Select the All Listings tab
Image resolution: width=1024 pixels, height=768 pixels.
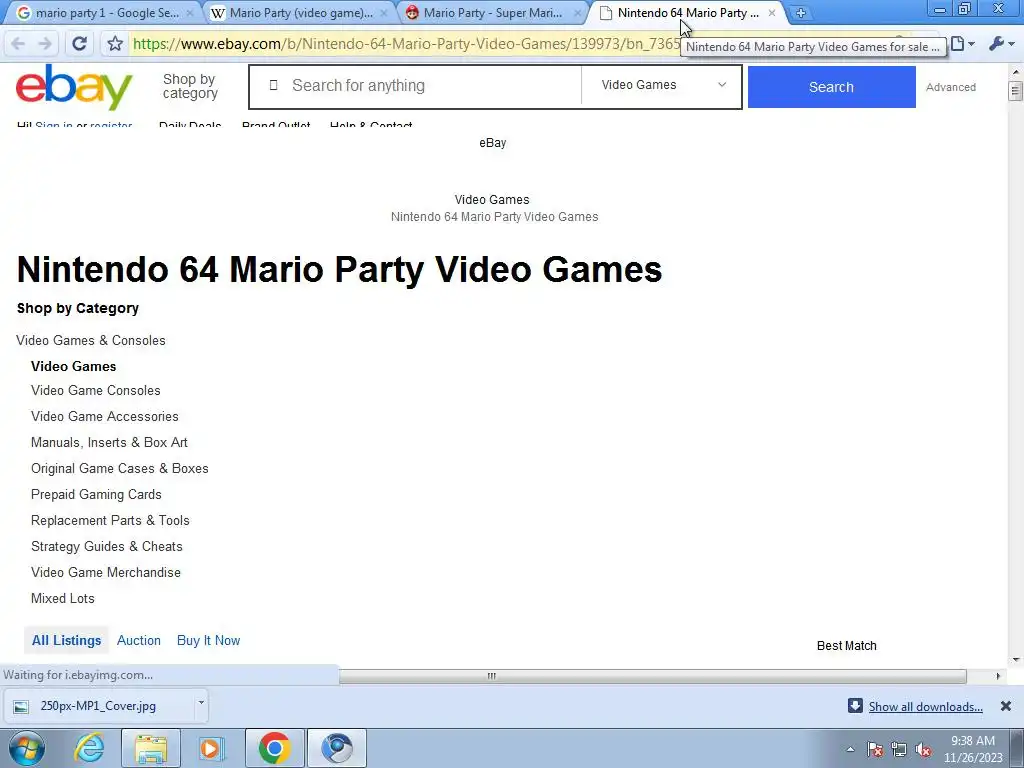67,640
